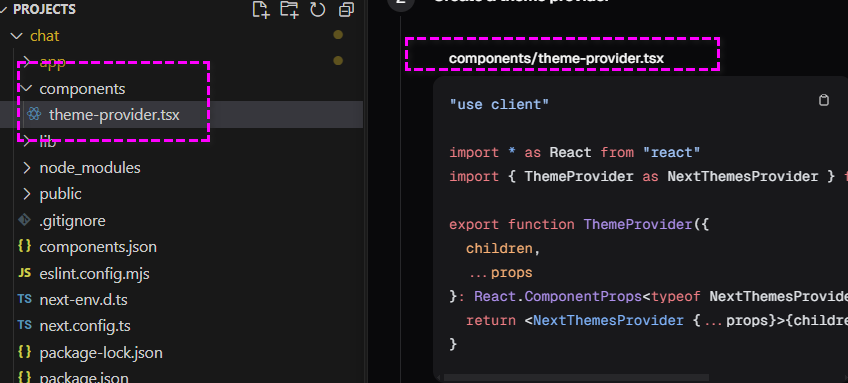Click the components/theme-provider.tsx filename heading
The image size is (848, 383).
[x=556, y=58]
